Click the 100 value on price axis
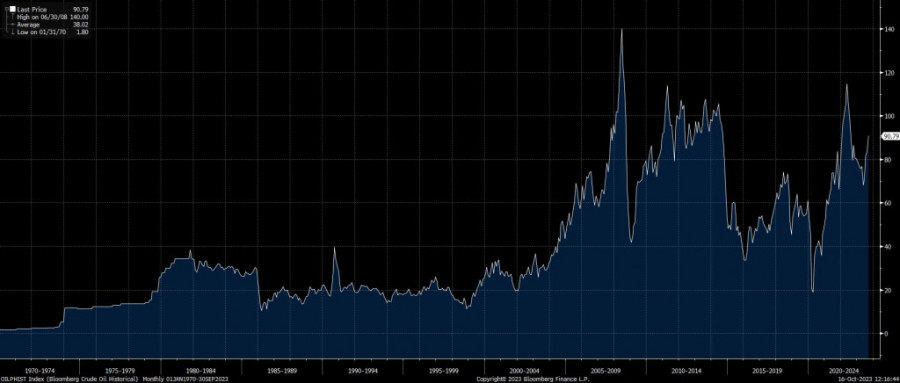The image size is (900, 383). pyautogui.click(x=889, y=116)
